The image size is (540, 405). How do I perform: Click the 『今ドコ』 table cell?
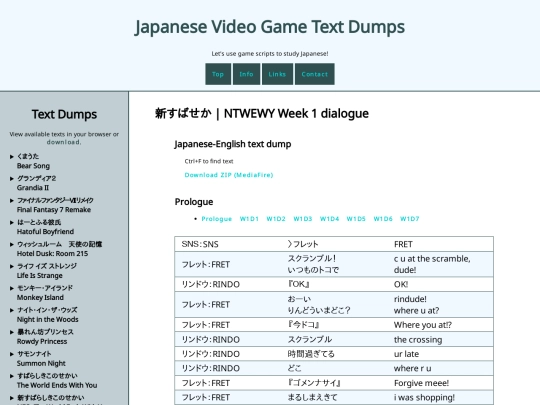(334, 325)
